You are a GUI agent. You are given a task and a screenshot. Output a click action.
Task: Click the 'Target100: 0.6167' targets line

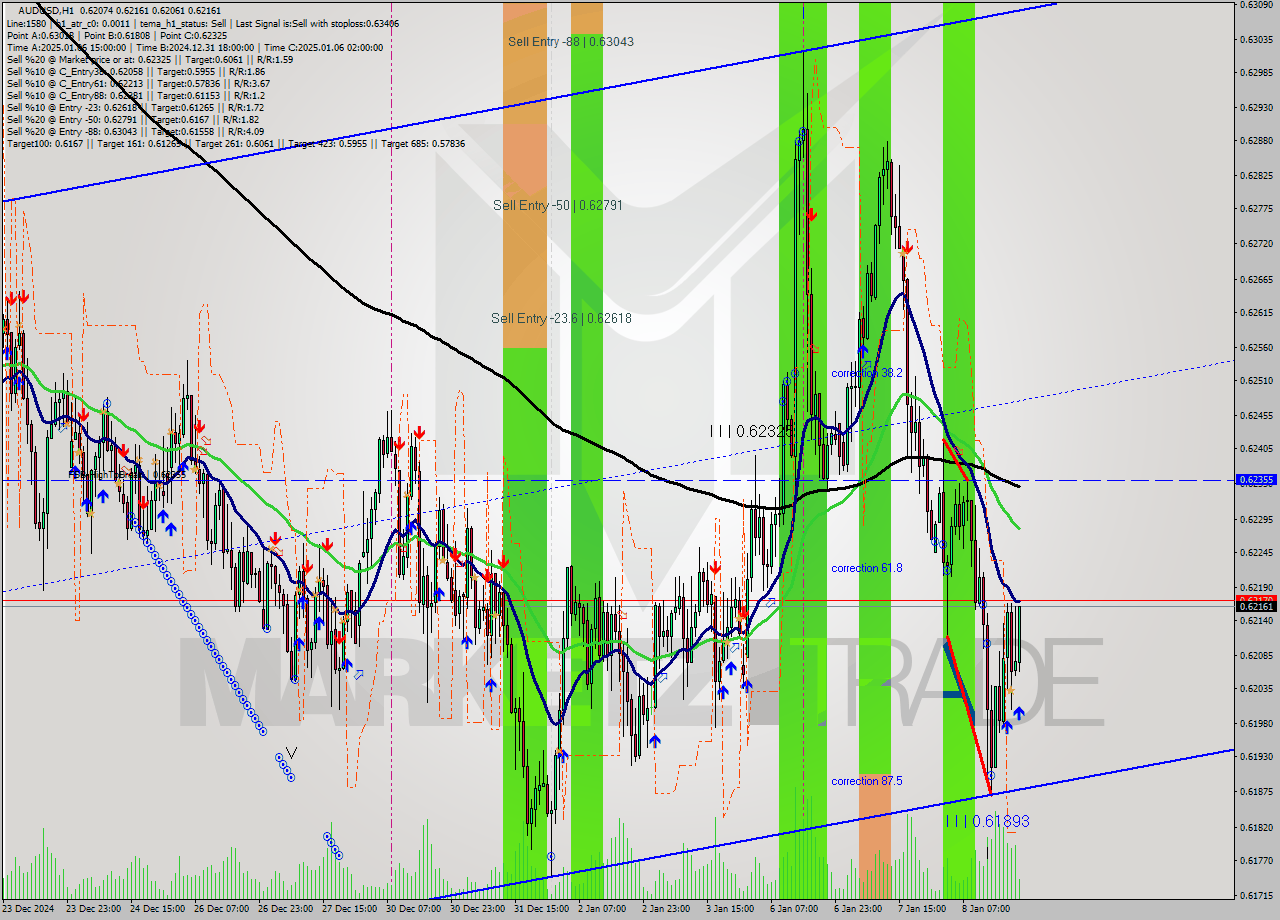[x=236, y=144]
